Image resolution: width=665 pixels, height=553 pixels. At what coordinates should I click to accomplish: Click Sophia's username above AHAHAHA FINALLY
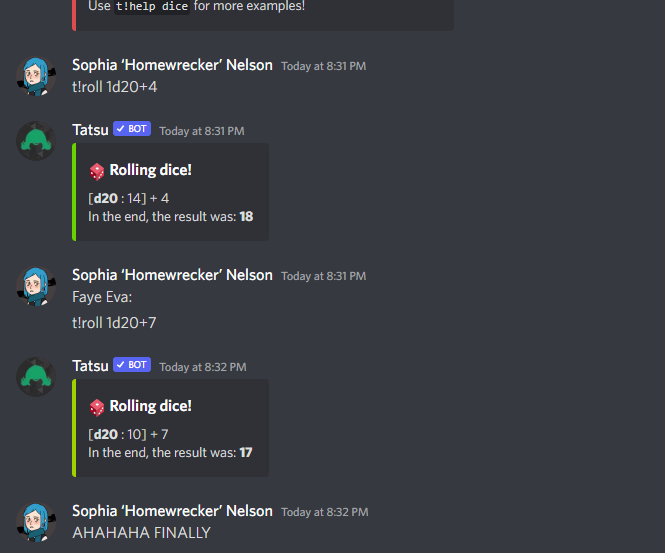click(x=172, y=511)
